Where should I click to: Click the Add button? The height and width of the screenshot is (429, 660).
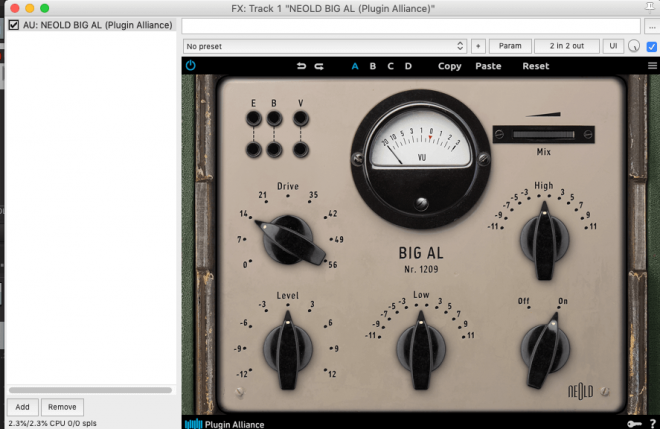coord(22,407)
